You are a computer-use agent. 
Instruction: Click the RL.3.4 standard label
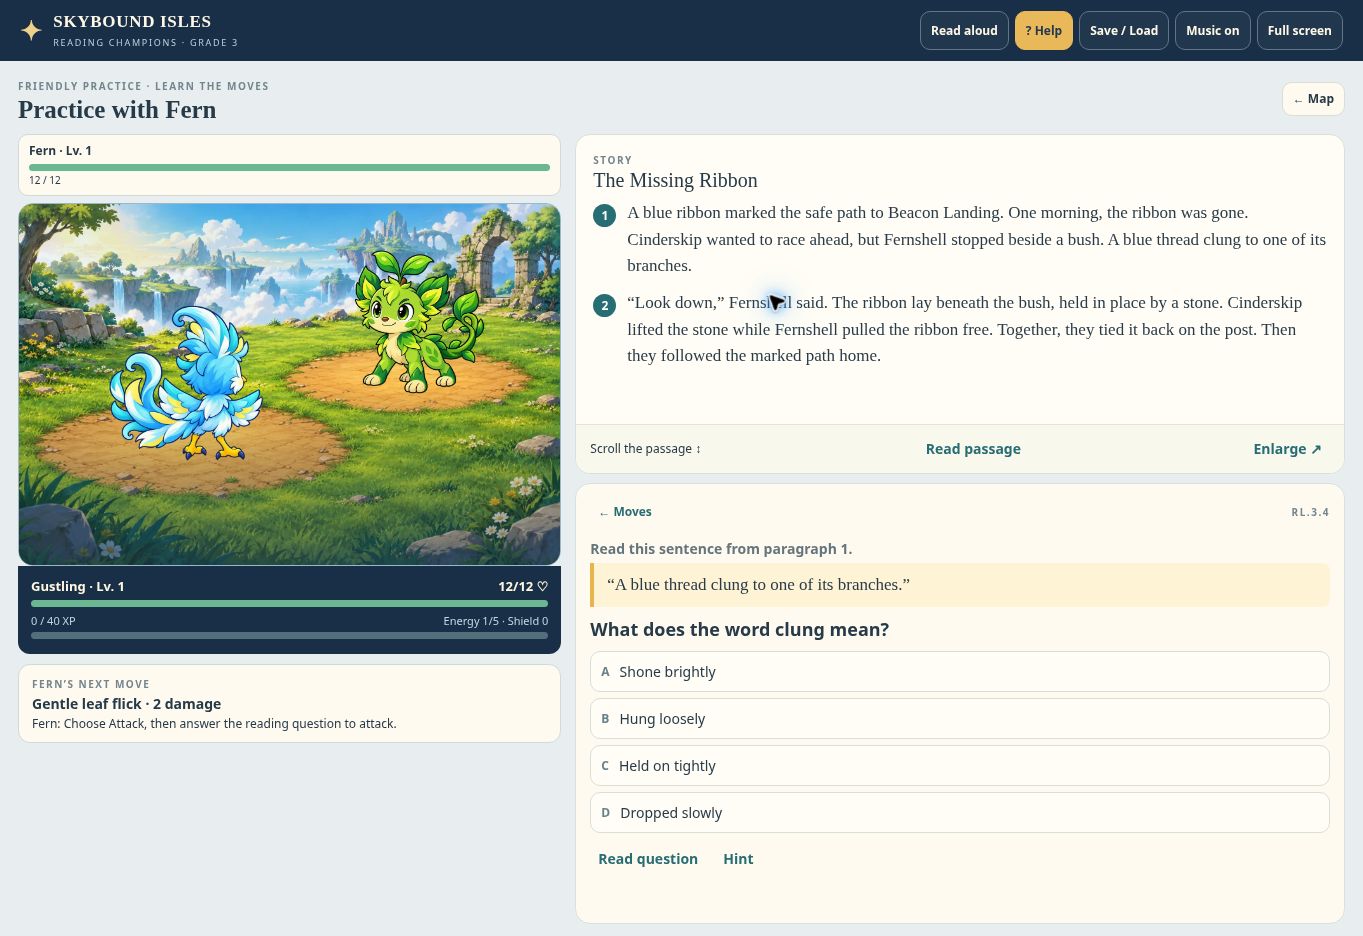(1310, 512)
